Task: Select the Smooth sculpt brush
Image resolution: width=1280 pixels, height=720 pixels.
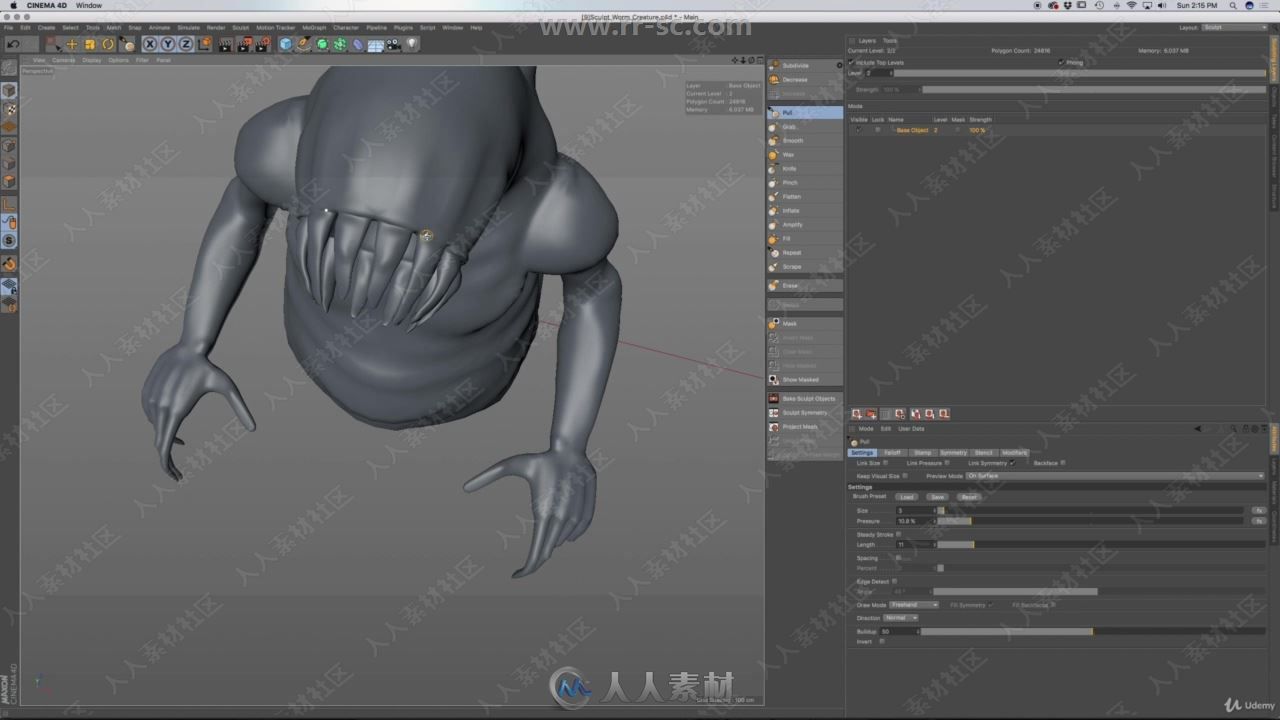Action: pyautogui.click(x=805, y=141)
